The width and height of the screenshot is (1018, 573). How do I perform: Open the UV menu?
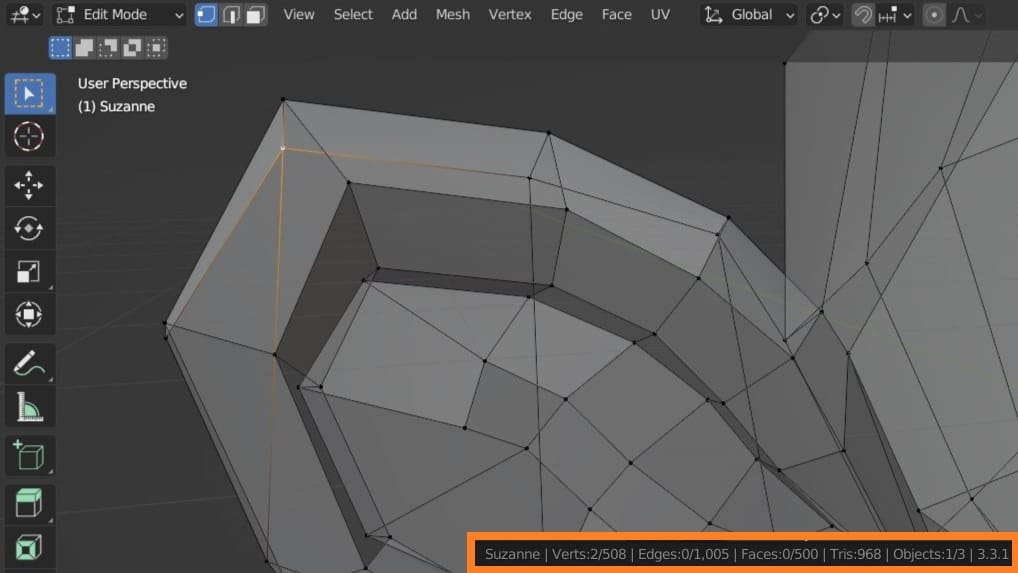tap(660, 14)
